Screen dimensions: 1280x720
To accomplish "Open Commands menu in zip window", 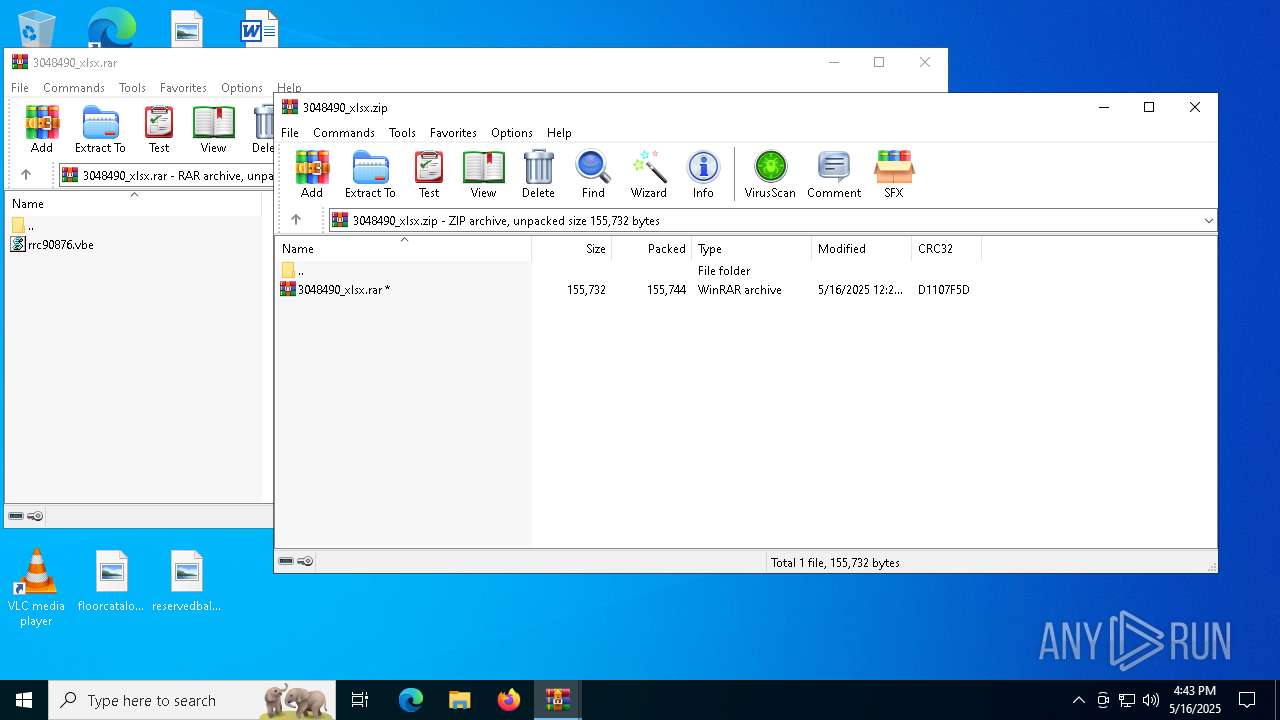I will point(344,133).
